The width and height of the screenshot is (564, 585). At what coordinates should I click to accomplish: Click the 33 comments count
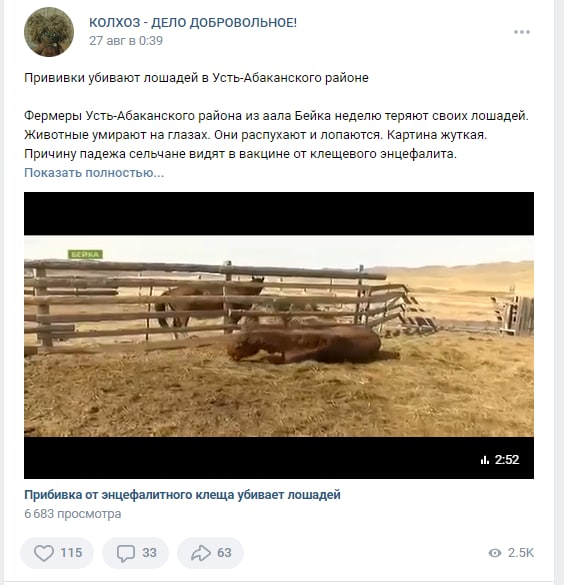[x=149, y=553]
